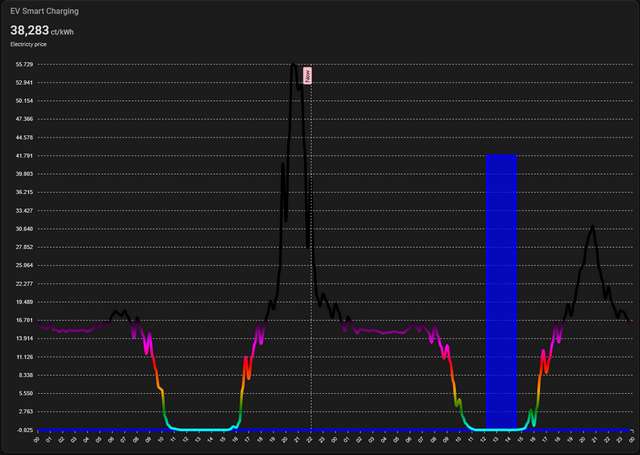Pick the 13.914 y-axis label
Image resolution: width=640 pixels, height=455 pixels.
(x=24, y=338)
